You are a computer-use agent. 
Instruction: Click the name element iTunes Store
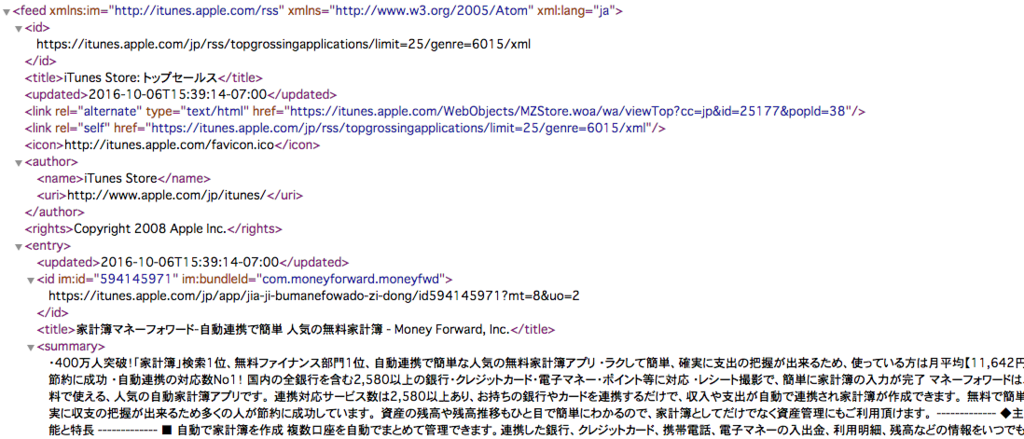click(x=123, y=178)
